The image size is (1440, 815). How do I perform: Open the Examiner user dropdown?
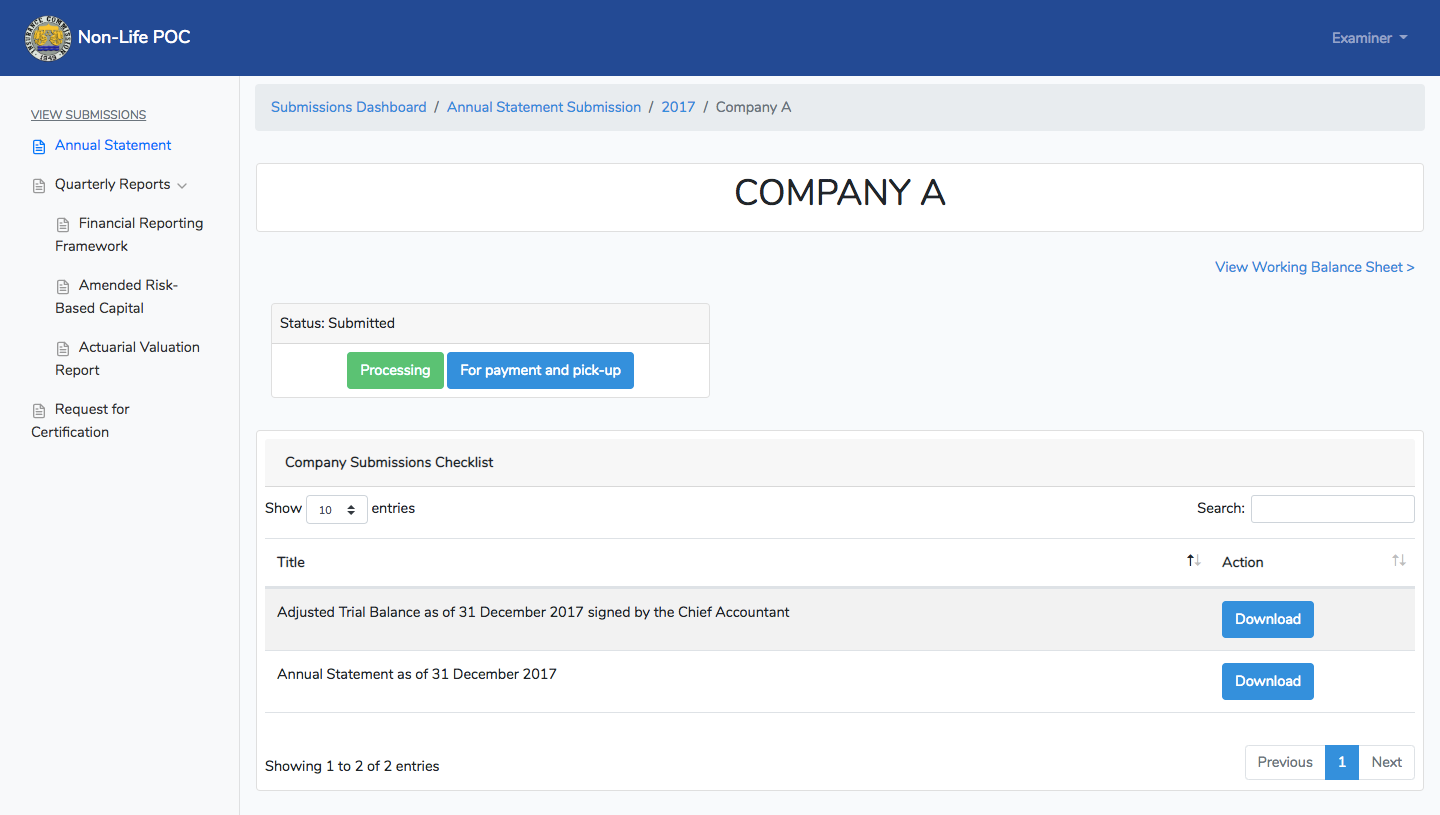pyautogui.click(x=1369, y=38)
